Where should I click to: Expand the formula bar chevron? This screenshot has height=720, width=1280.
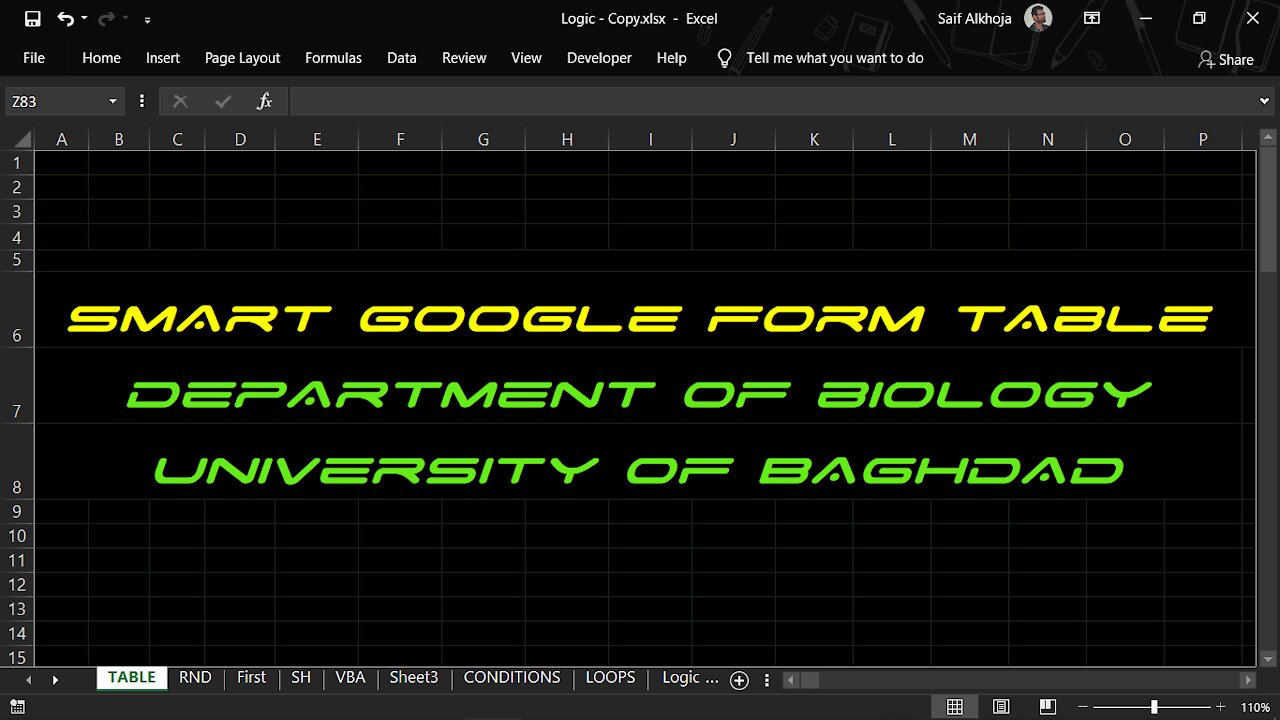[x=1265, y=101]
